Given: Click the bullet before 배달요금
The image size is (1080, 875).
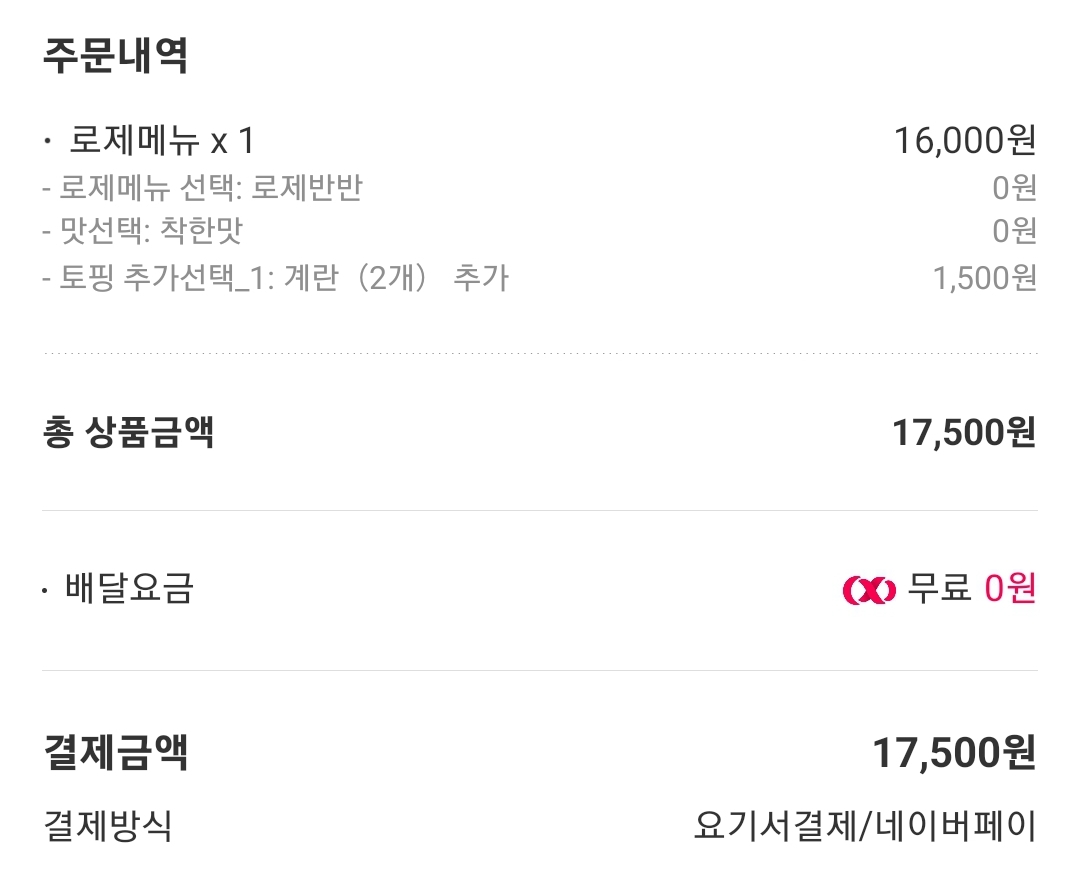Looking at the screenshot, I should click(45, 590).
